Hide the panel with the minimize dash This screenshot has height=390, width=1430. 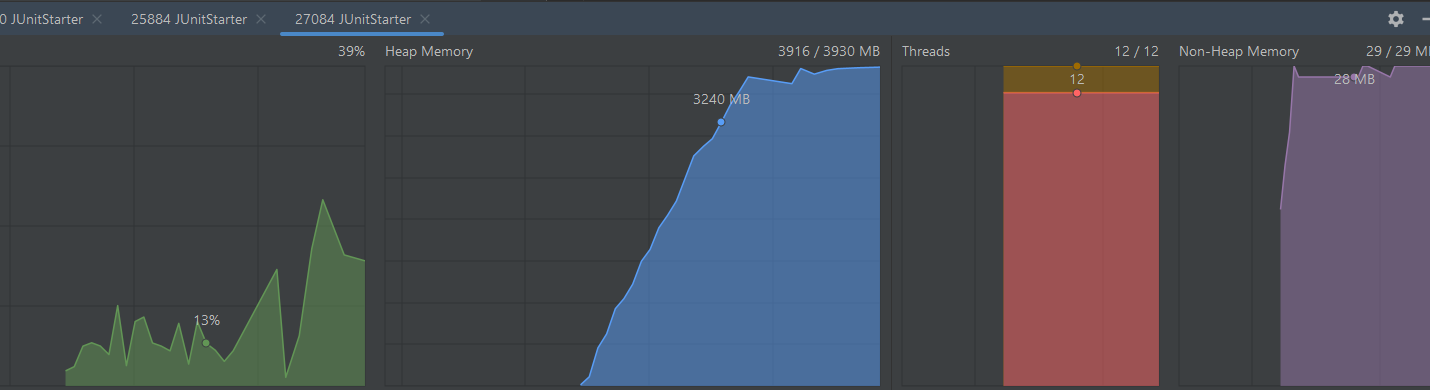(x=1425, y=19)
